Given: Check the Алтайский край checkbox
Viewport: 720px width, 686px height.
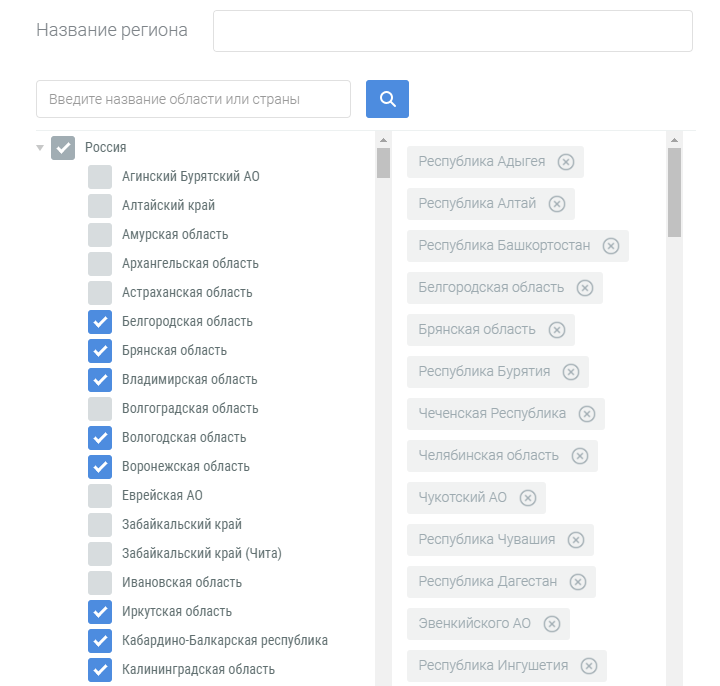Looking at the screenshot, I should pos(100,206).
